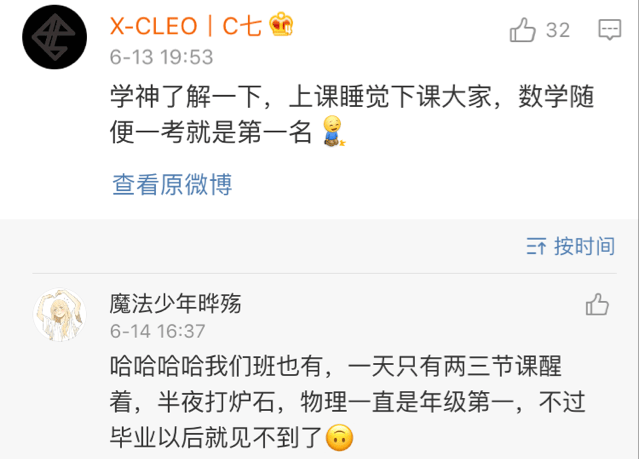Tap the comment line 便一考就是第一名
The image size is (639, 459).
pos(211,132)
